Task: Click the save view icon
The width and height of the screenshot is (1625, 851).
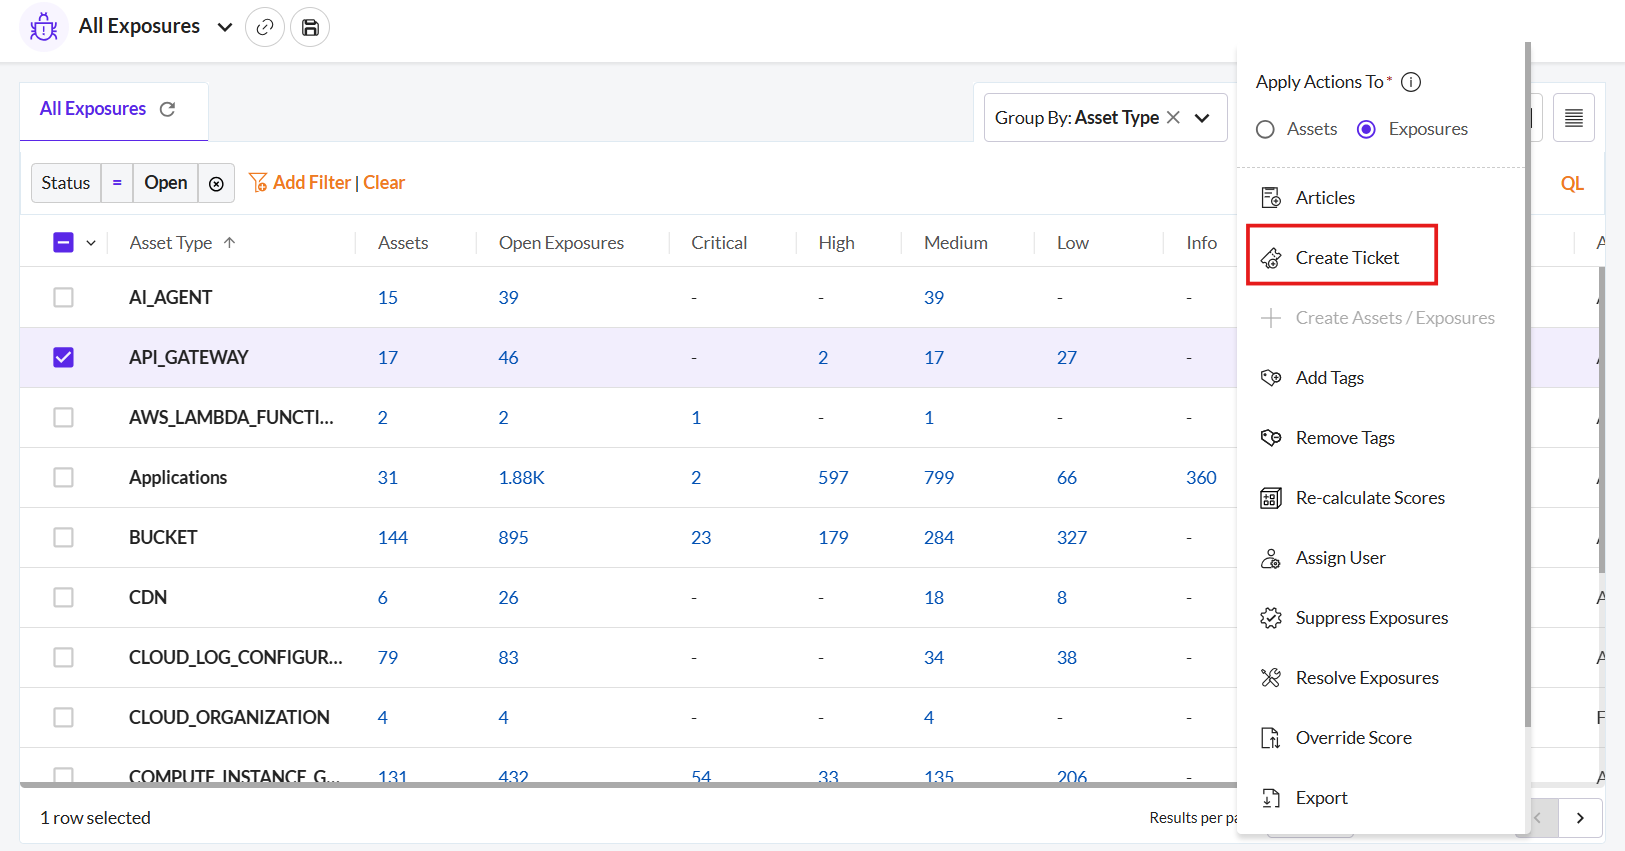Action: point(310,27)
